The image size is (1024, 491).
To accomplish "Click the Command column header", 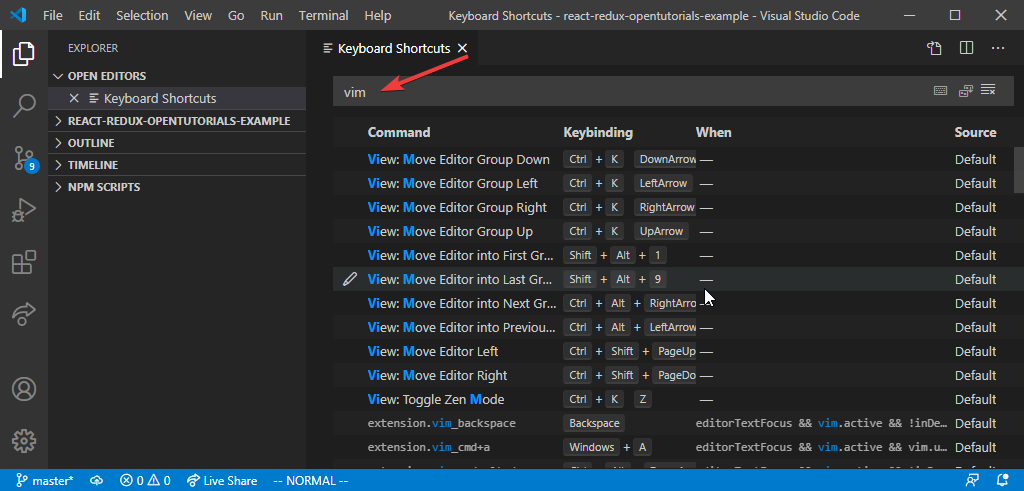I will (x=399, y=133).
